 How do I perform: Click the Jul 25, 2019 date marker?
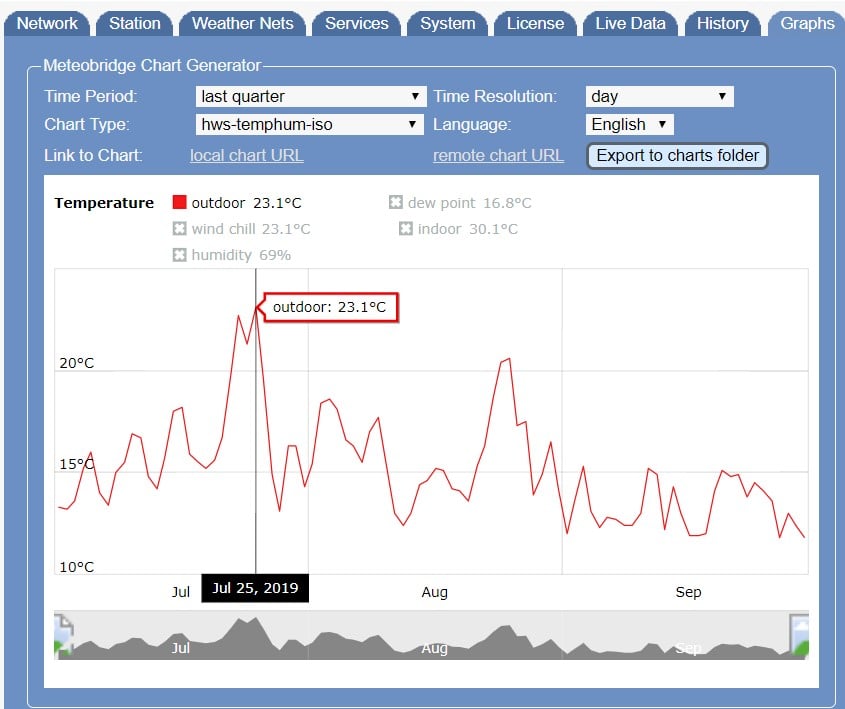click(x=255, y=588)
